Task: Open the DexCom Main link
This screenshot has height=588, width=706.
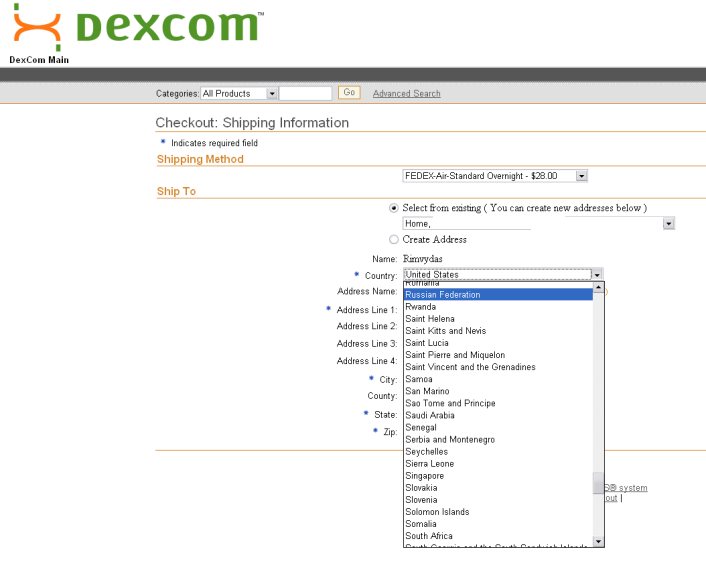Action: click(x=39, y=60)
